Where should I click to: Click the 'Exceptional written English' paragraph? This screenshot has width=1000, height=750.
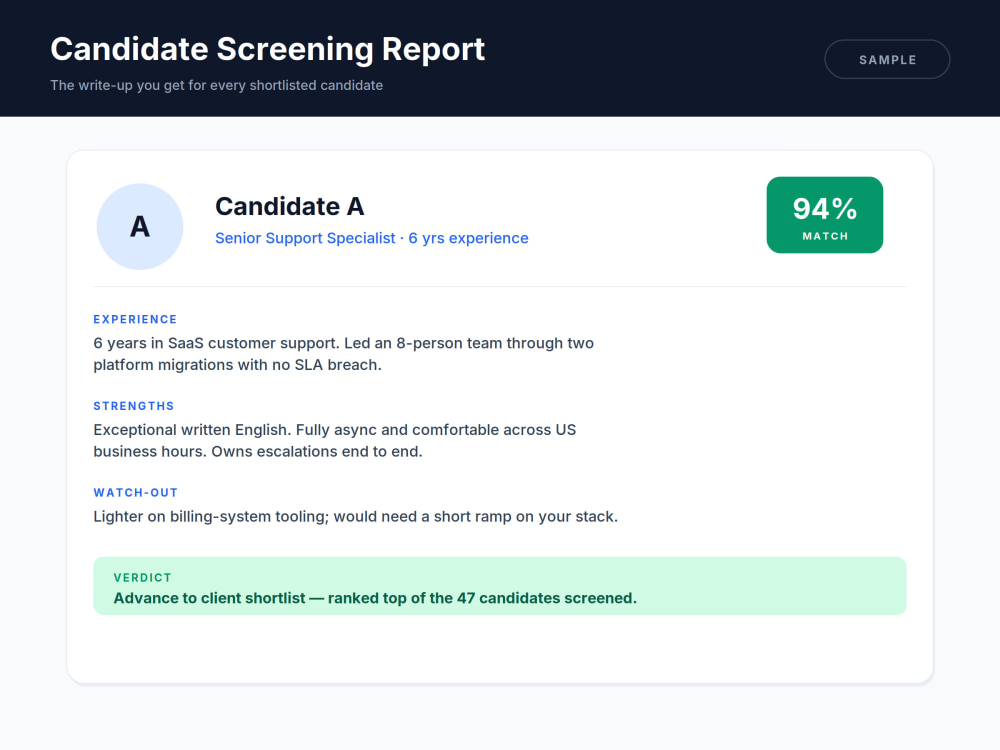click(335, 441)
